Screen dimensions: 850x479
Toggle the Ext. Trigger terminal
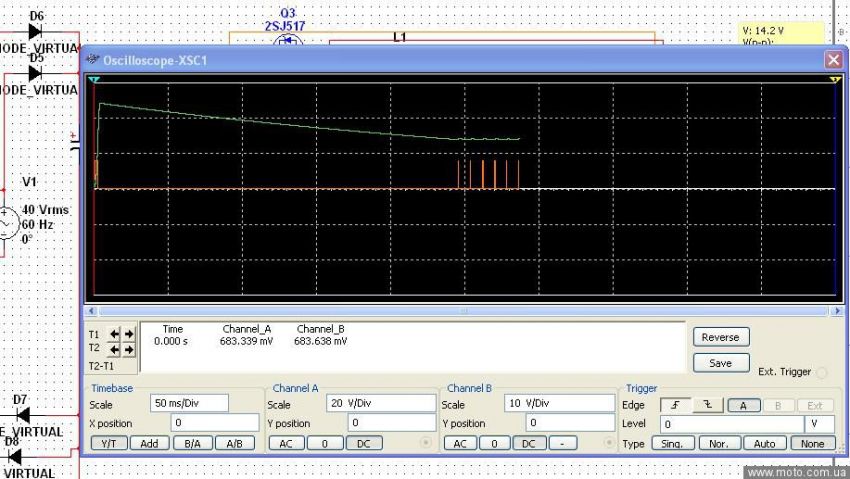point(822,372)
